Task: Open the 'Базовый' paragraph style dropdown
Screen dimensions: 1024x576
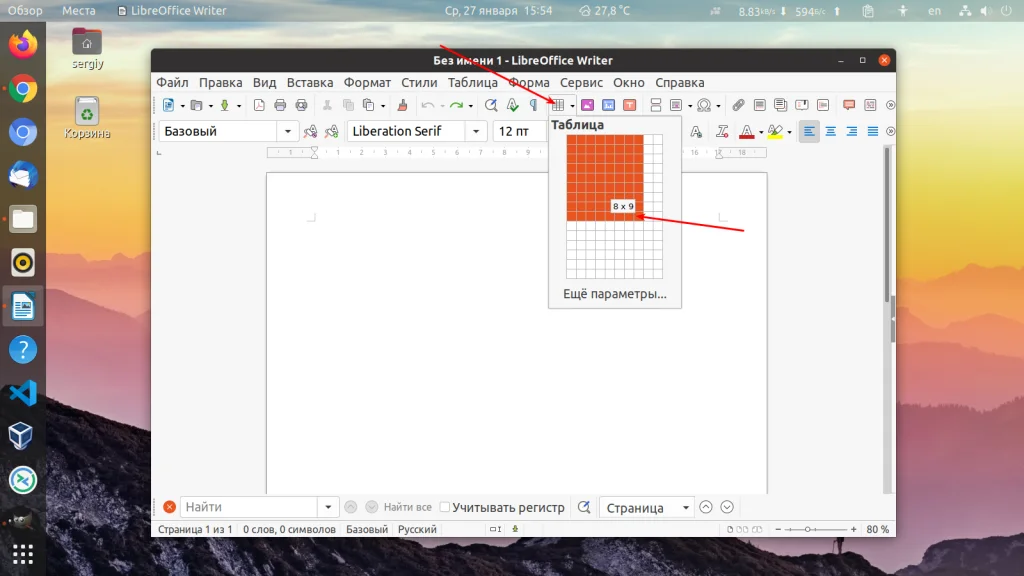Action: (x=288, y=130)
